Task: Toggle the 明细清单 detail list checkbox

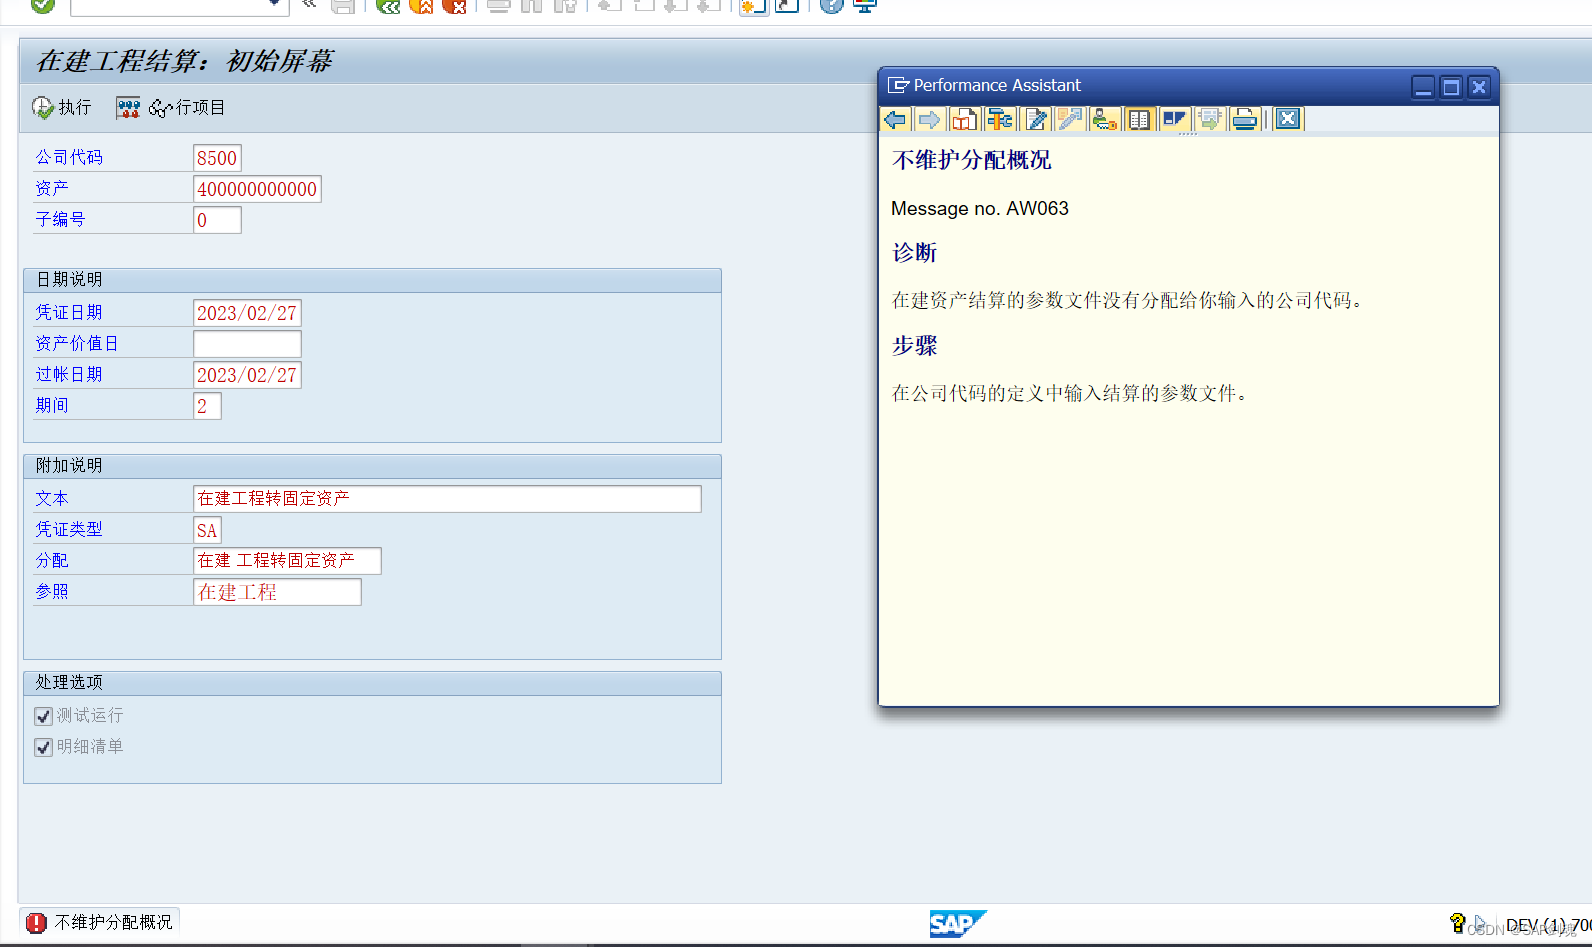Action: [x=43, y=747]
